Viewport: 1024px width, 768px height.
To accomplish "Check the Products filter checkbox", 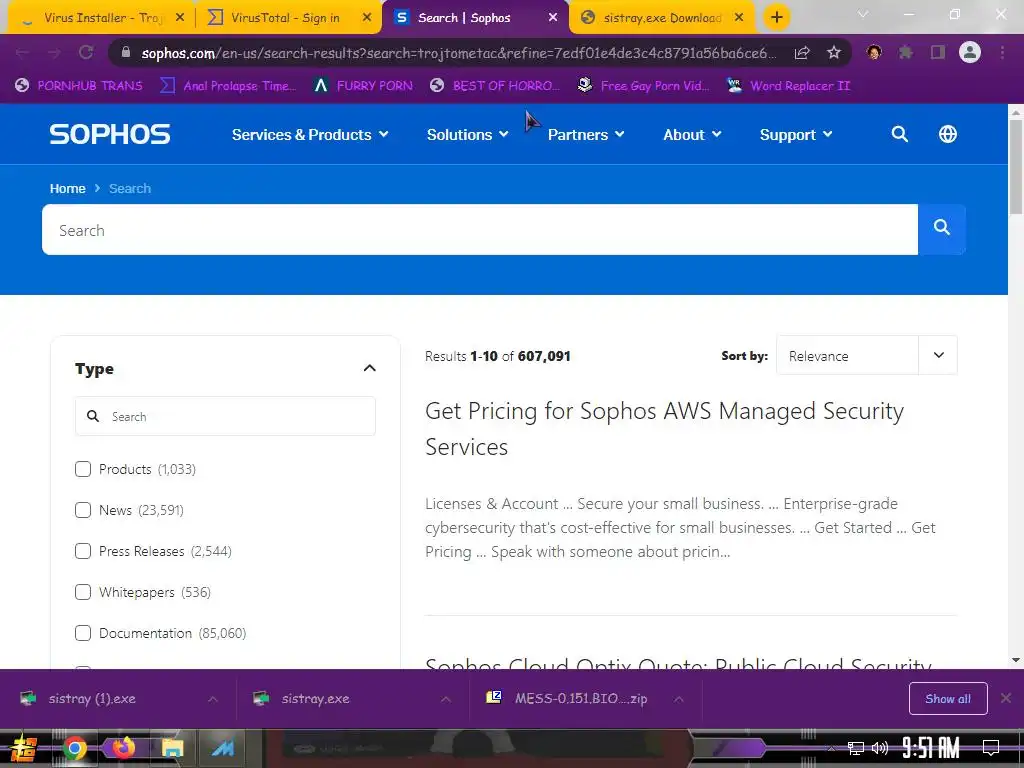I will click(x=83, y=469).
